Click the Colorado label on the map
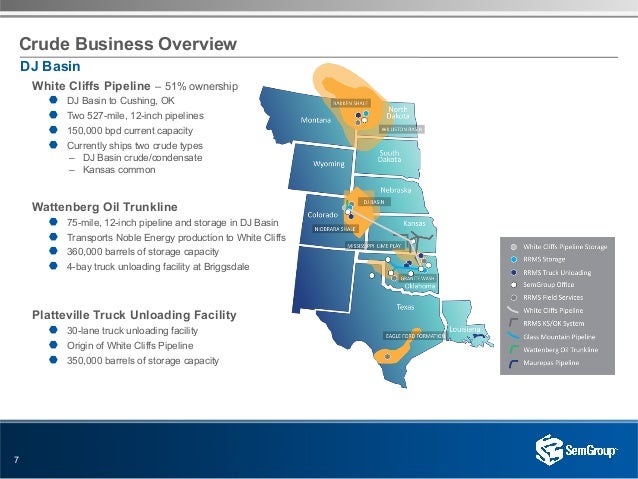The image size is (638, 479). [323, 214]
